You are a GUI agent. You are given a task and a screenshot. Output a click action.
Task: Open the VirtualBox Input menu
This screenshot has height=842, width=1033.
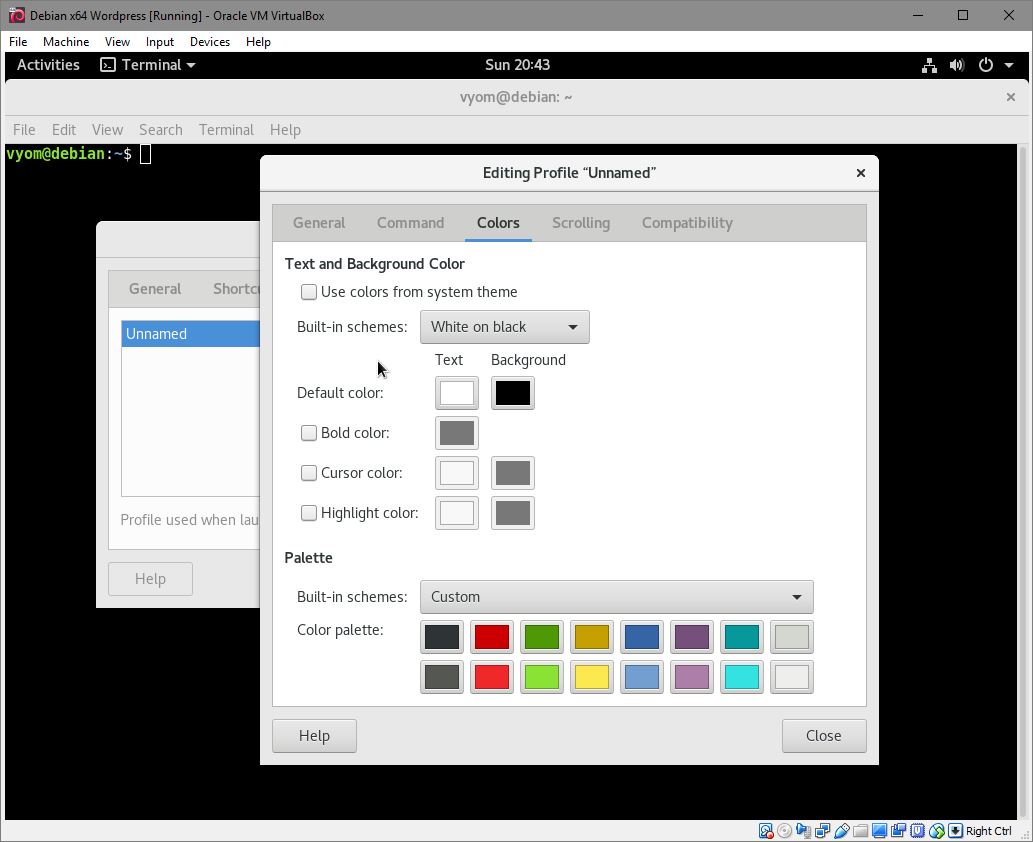click(x=159, y=42)
